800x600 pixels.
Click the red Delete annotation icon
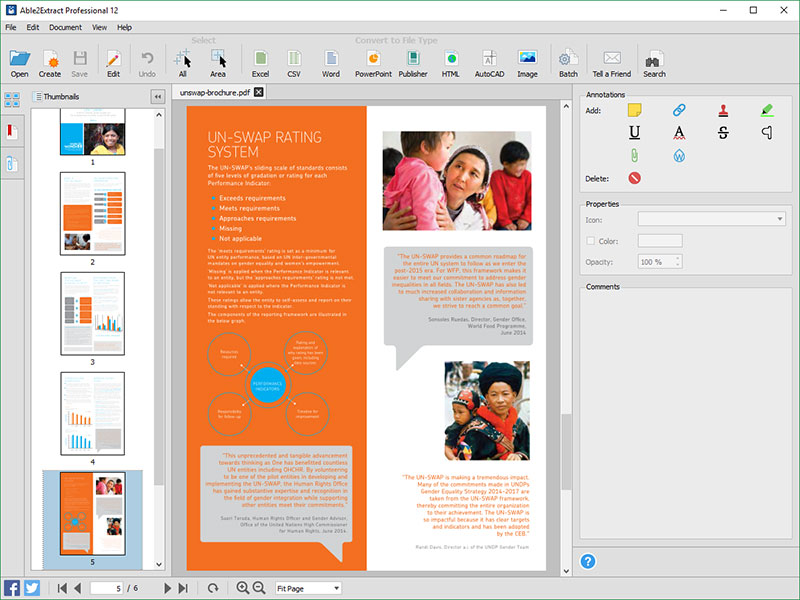click(635, 178)
